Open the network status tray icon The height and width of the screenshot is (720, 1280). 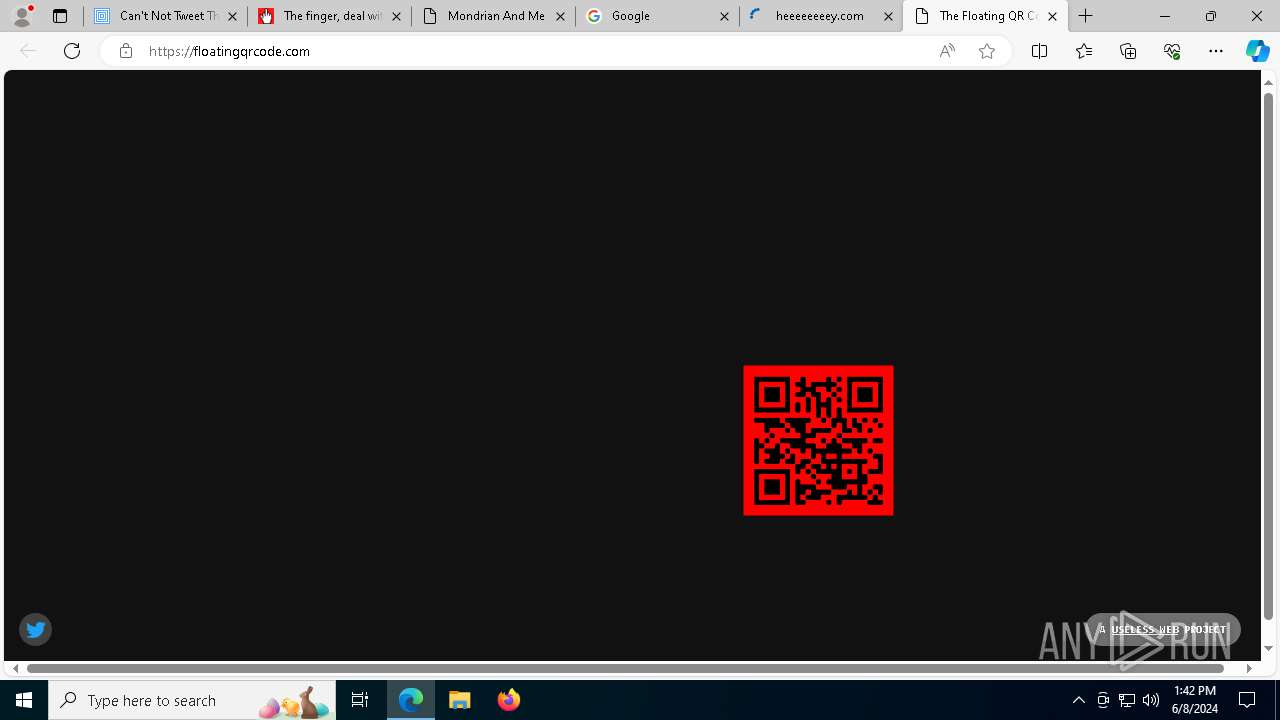tap(1127, 700)
